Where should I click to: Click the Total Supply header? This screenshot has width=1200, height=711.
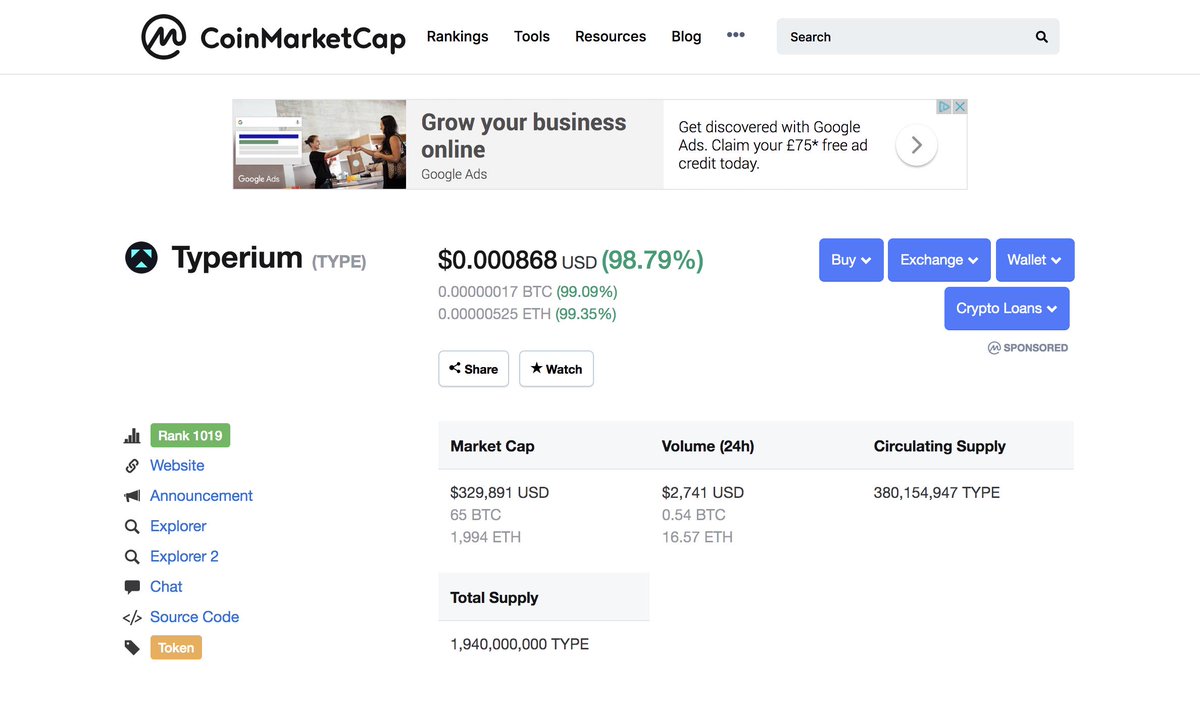pos(494,597)
